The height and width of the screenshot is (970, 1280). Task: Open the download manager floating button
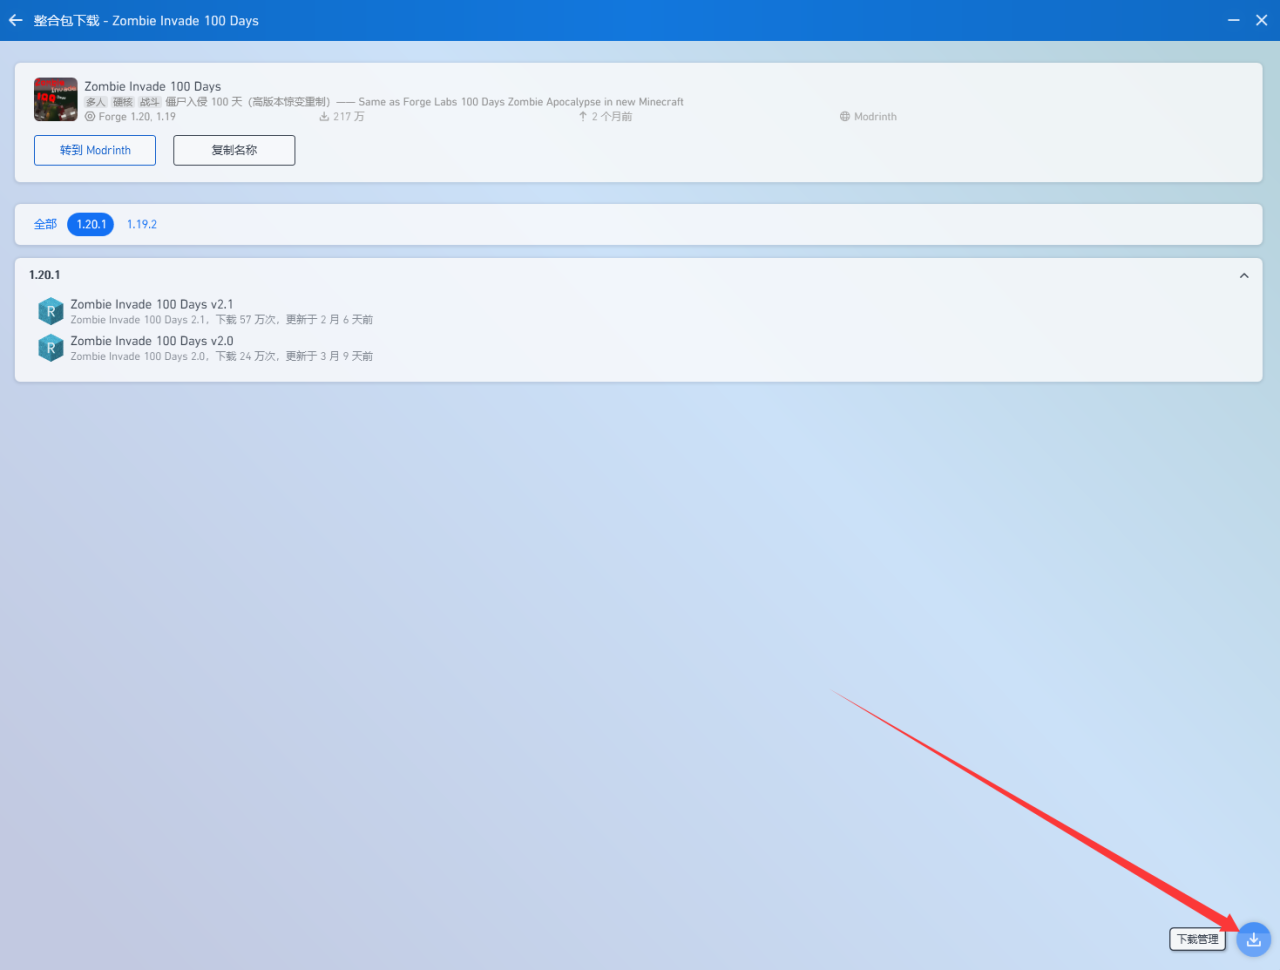pos(1253,939)
